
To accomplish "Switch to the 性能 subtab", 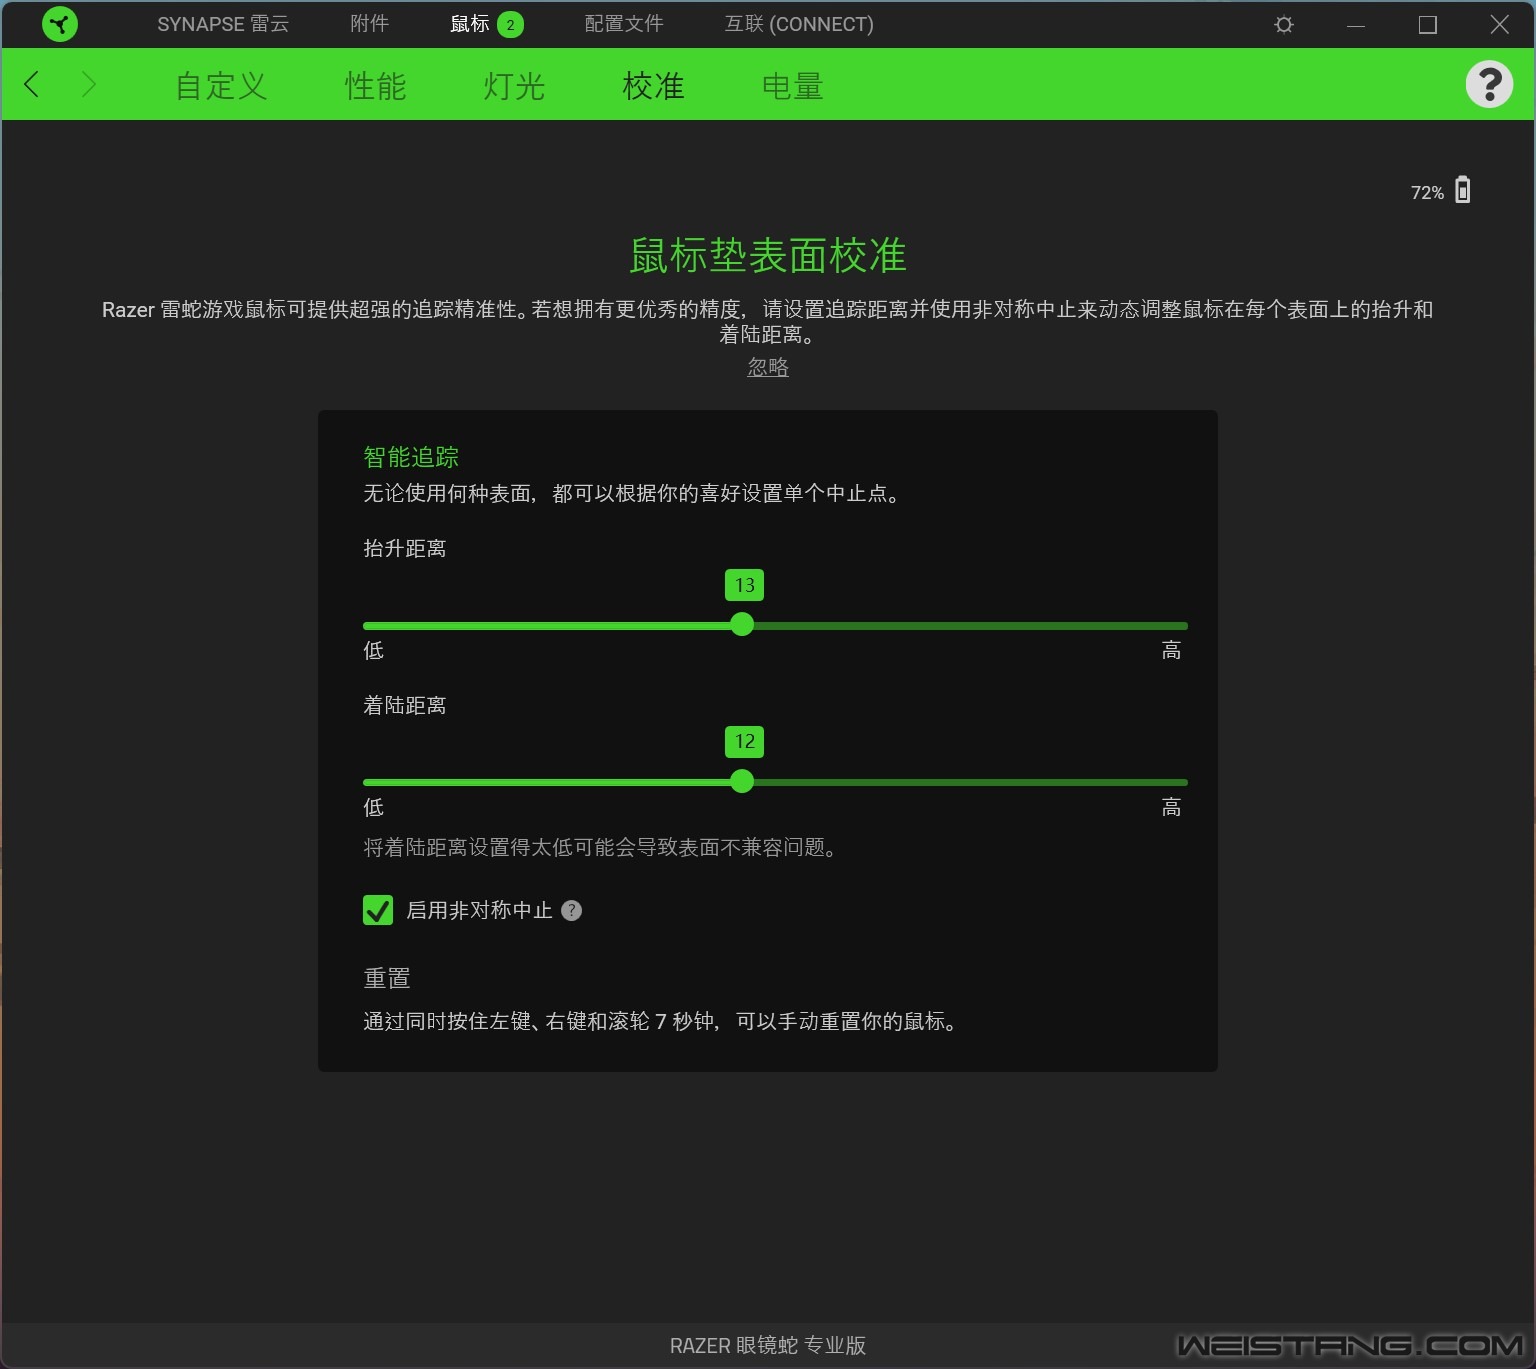I will pos(375,86).
